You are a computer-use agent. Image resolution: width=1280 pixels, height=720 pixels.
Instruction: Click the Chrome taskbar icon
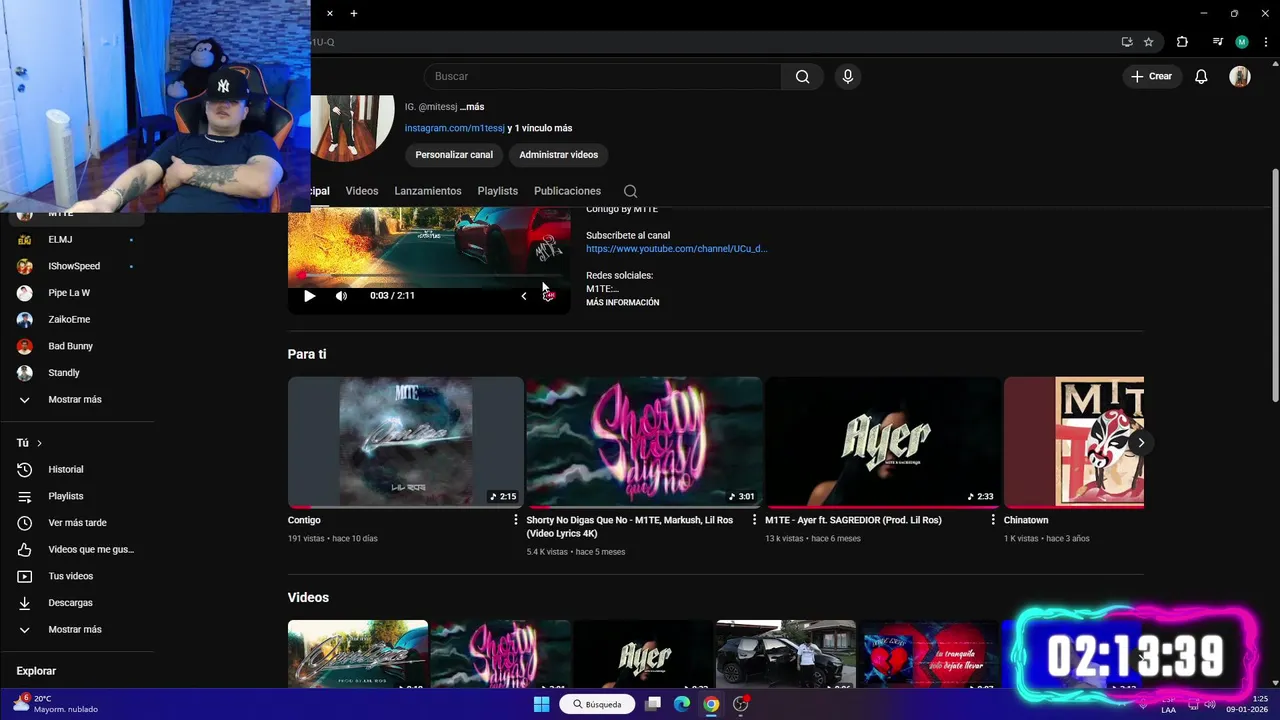click(711, 704)
